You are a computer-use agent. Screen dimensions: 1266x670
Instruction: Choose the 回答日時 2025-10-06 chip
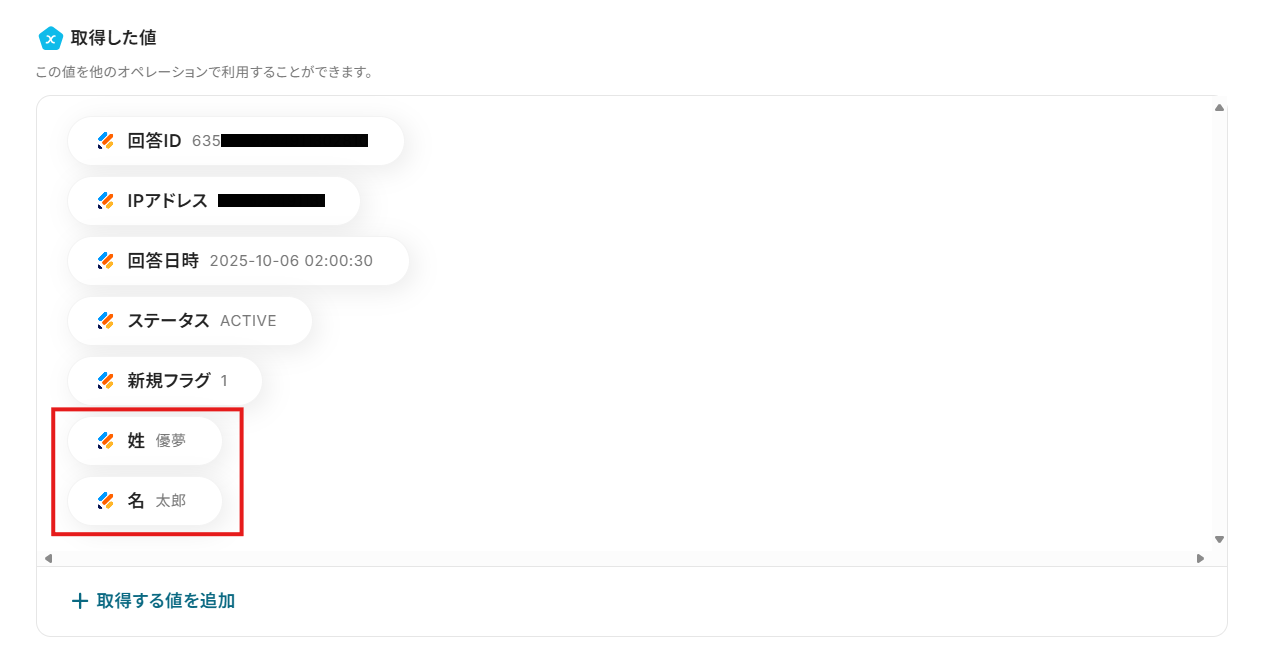coord(238,261)
